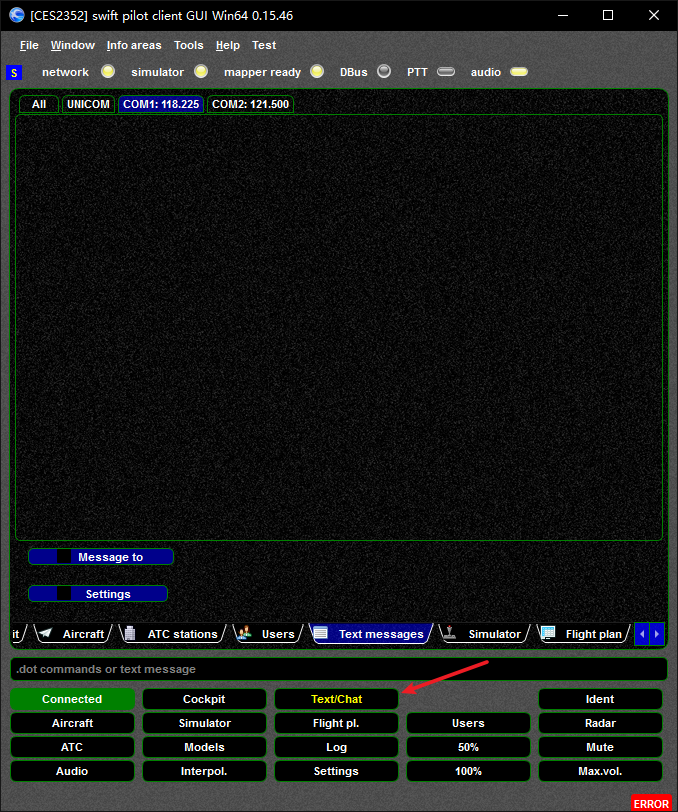Open the Info areas menu
The width and height of the screenshot is (678, 812).
click(134, 45)
